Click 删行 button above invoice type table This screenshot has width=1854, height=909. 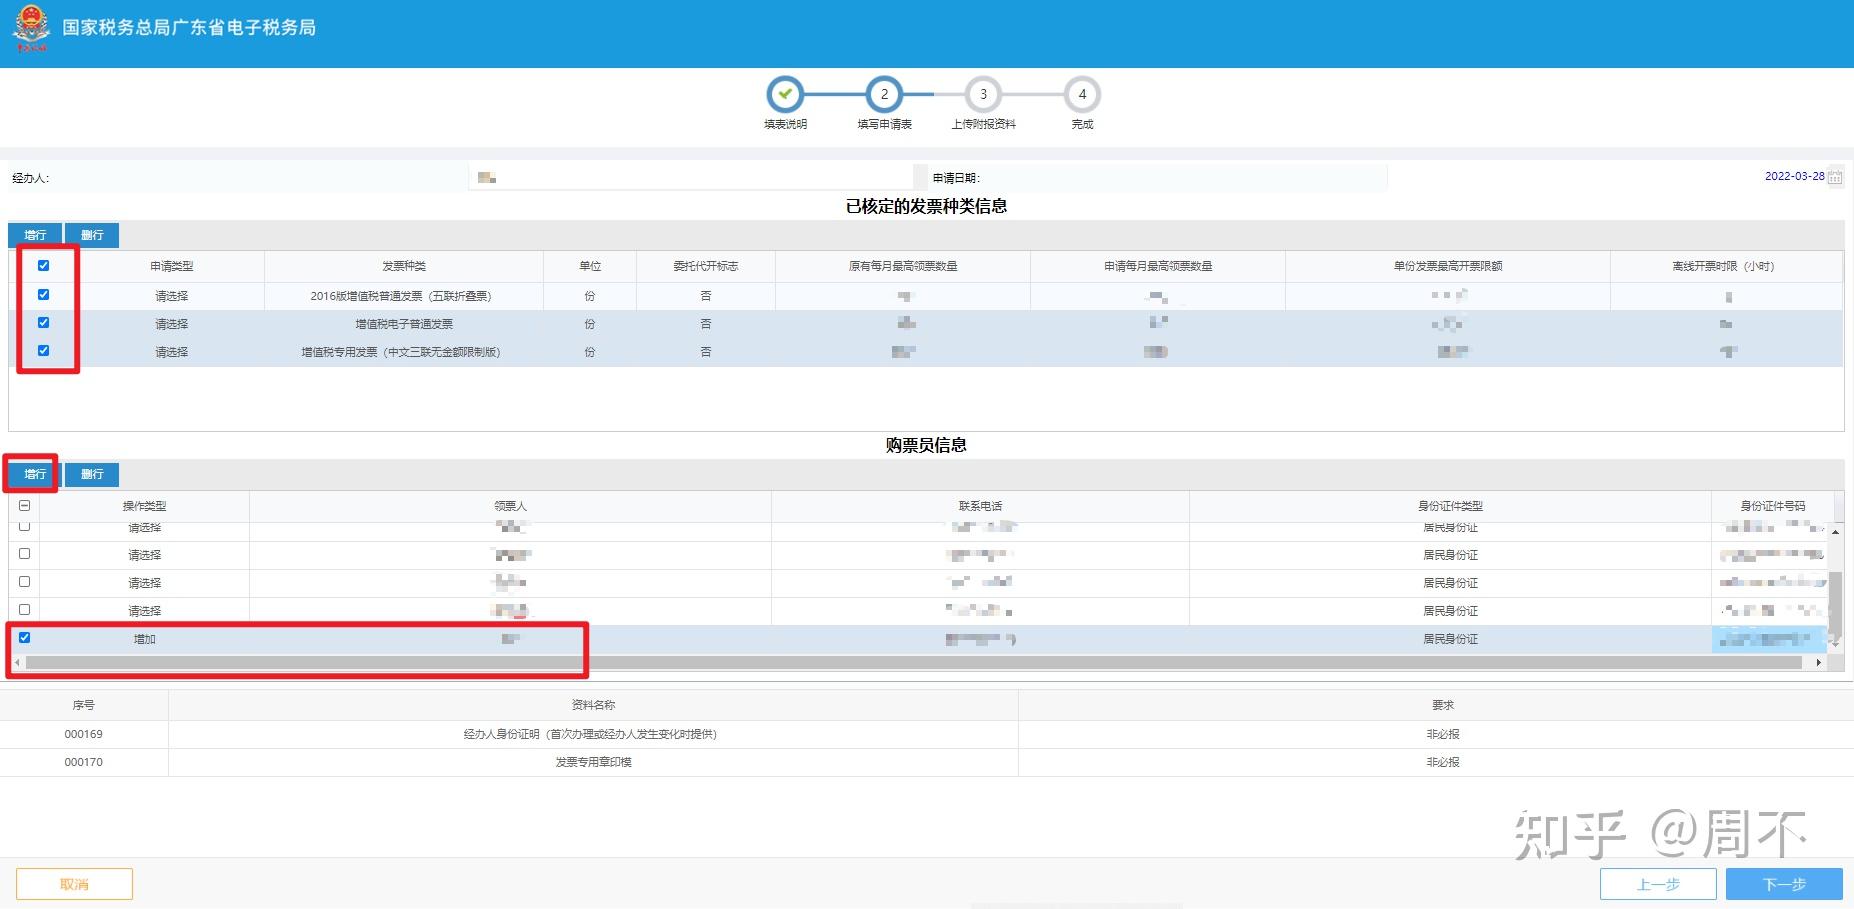click(x=92, y=235)
